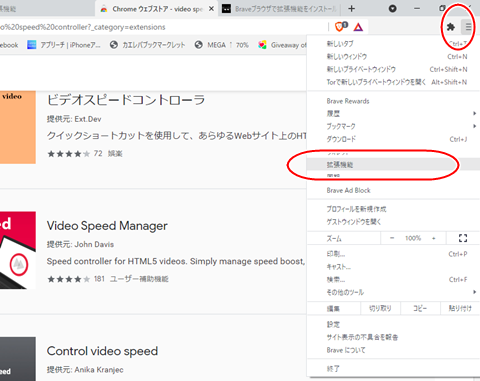Select 新しいタブ from the menu
The height and width of the screenshot is (381, 480).
point(393,44)
